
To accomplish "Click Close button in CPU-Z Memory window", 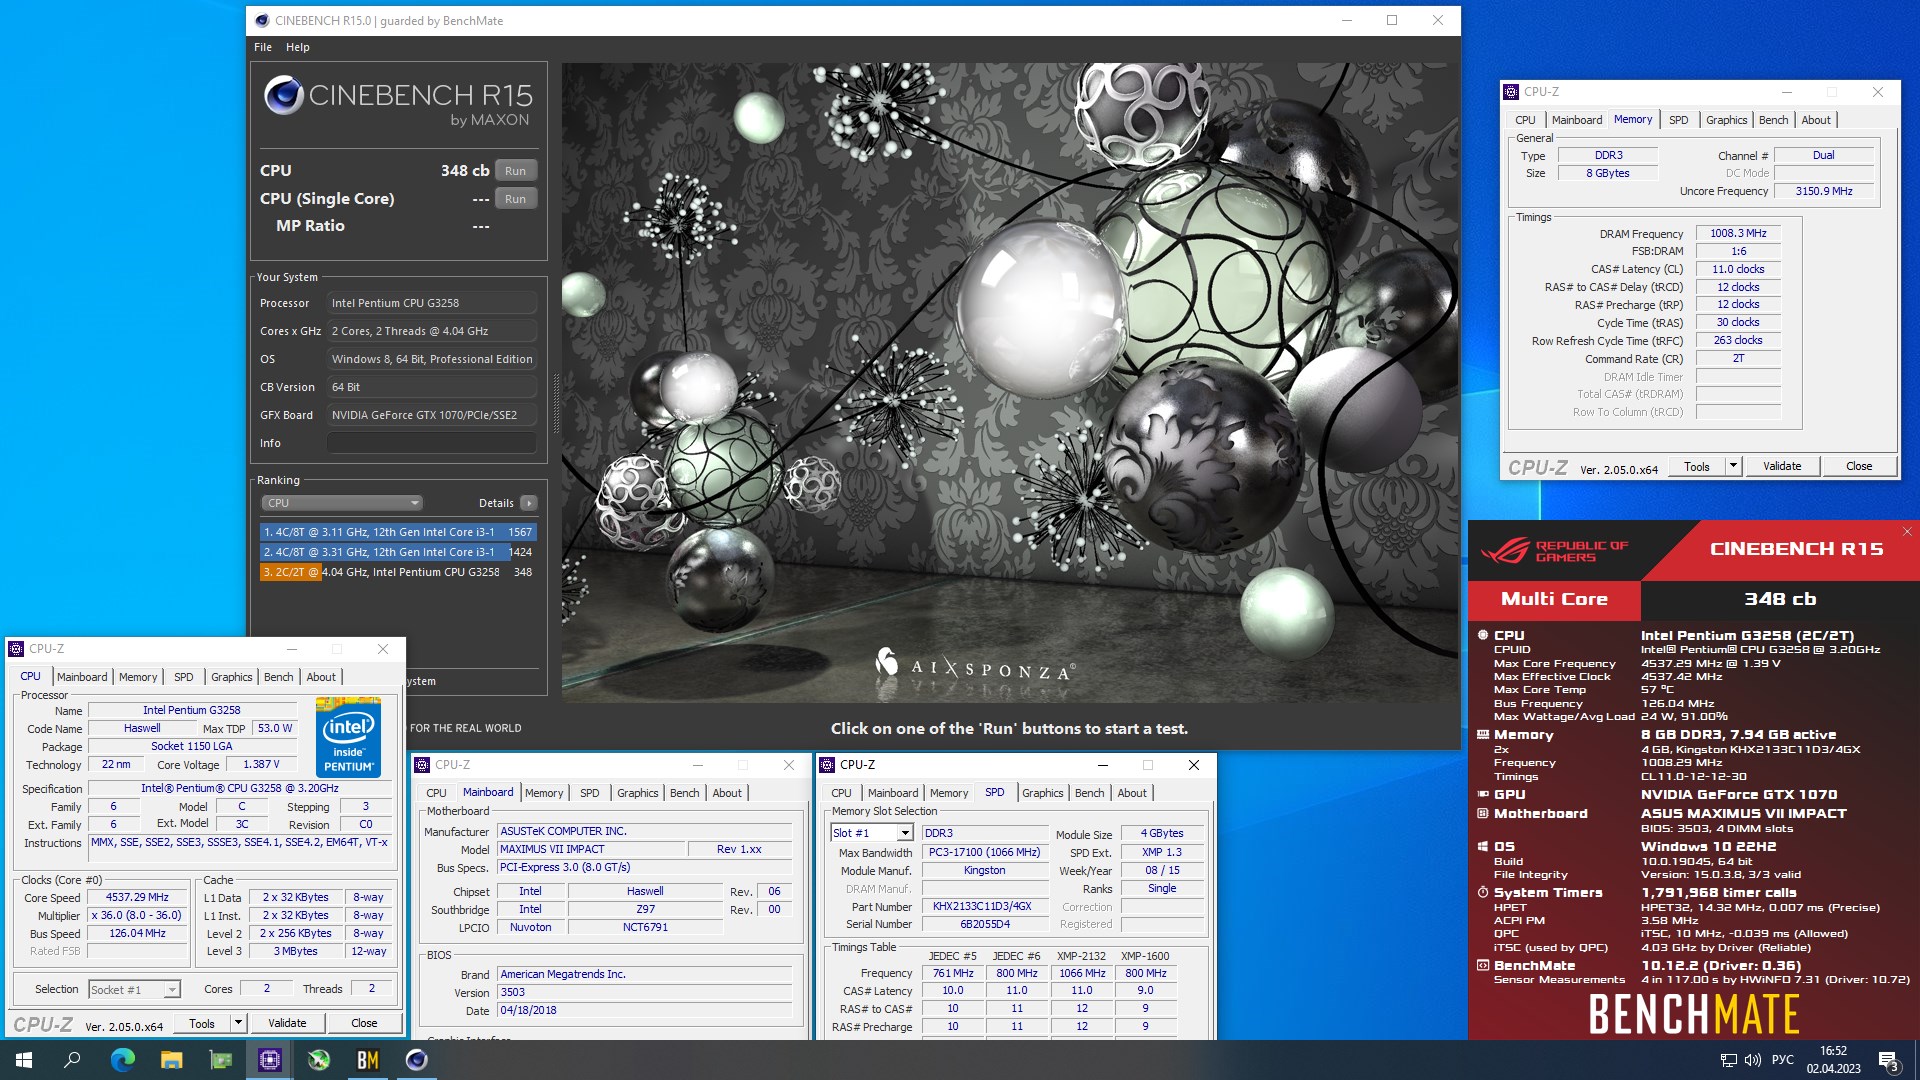I will [1859, 466].
